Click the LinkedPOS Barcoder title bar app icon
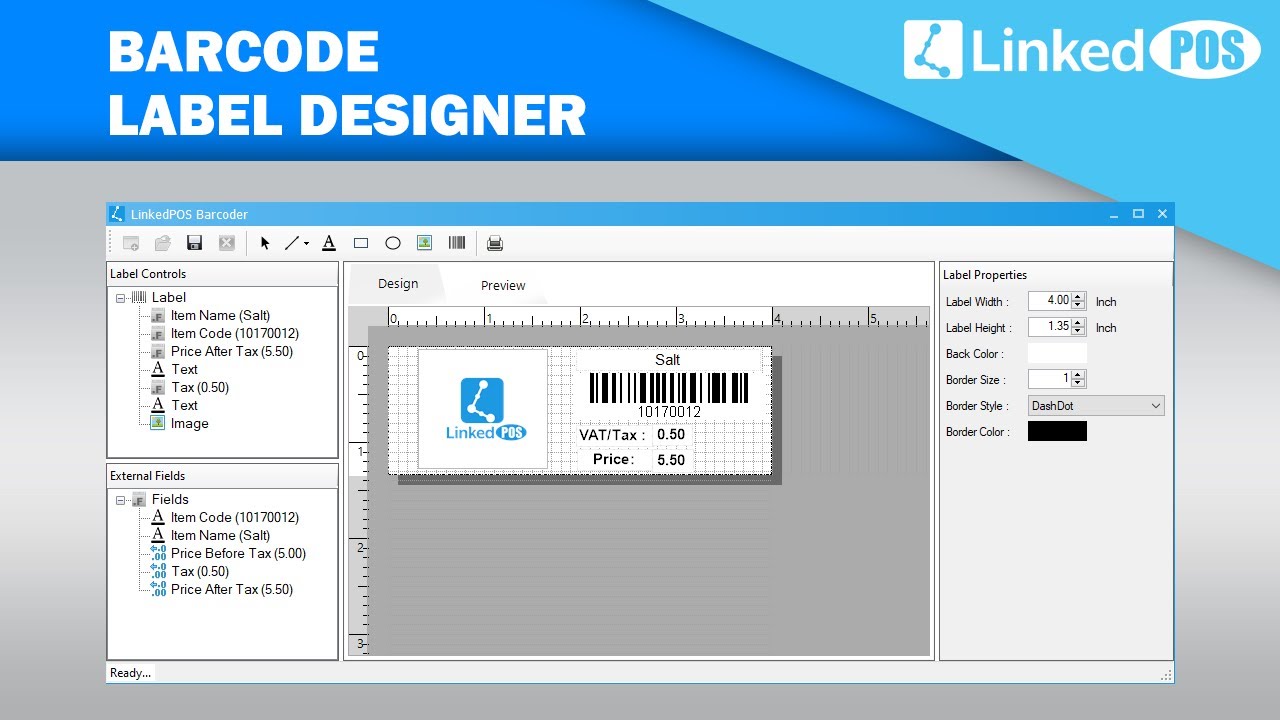The width and height of the screenshot is (1280, 720). tap(117, 214)
